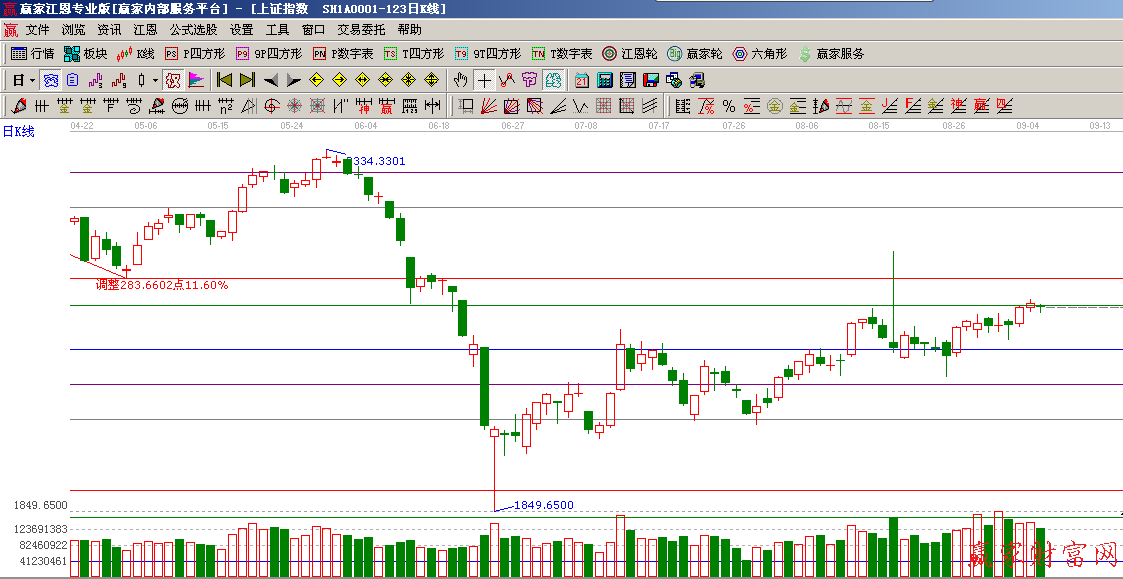Image resolution: width=1123 pixels, height=579 pixels.
Task: Open the candlestick style dropdown arrow
Action: click(155, 80)
